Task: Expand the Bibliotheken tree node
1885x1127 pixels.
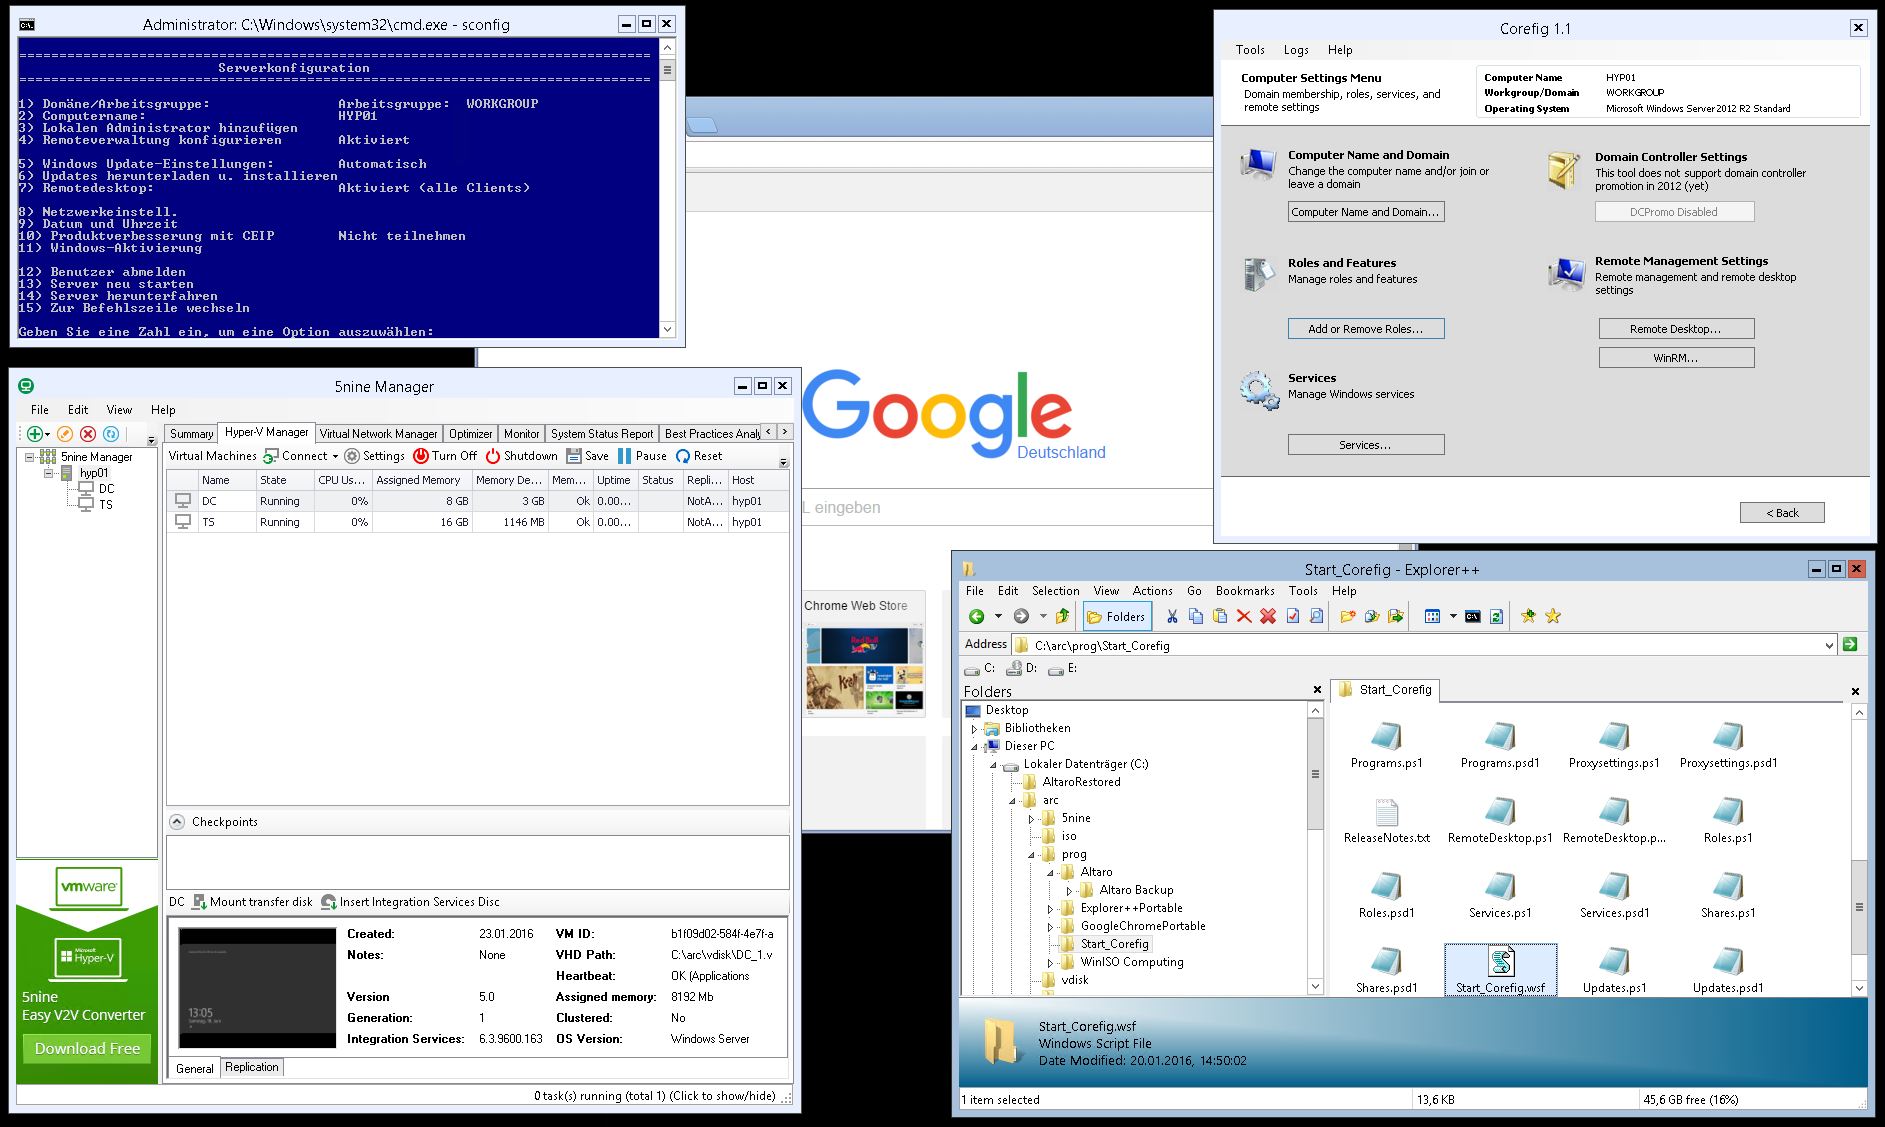Action: 974,729
